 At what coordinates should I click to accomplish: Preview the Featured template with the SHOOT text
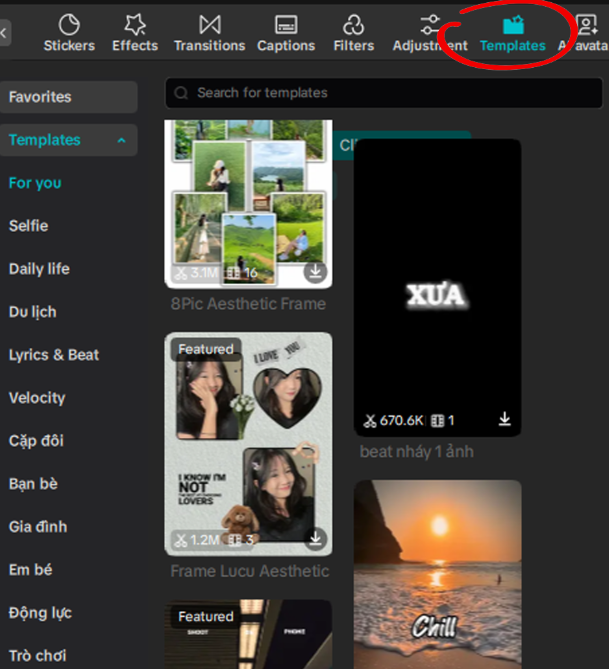click(x=248, y=634)
